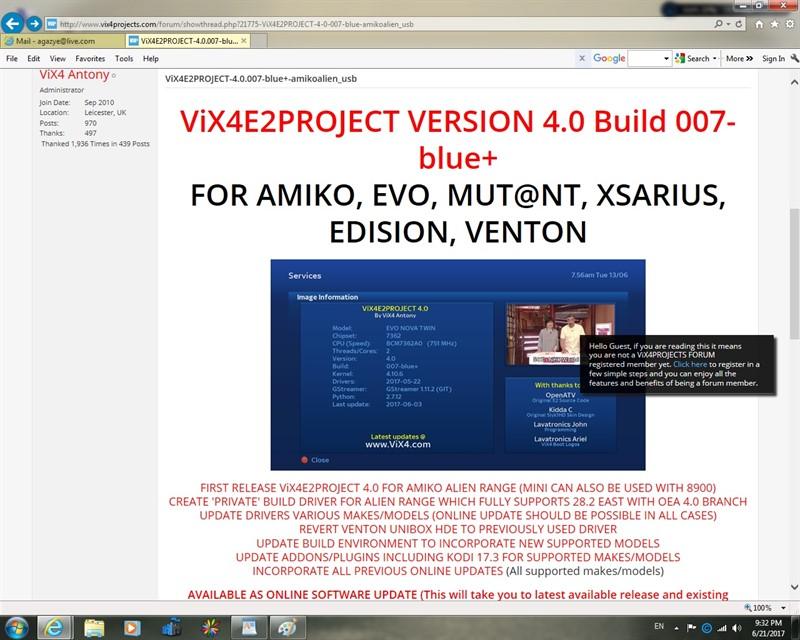The image size is (800, 640).
Task: Open the Favorites menu
Action: pyautogui.click(x=90, y=59)
